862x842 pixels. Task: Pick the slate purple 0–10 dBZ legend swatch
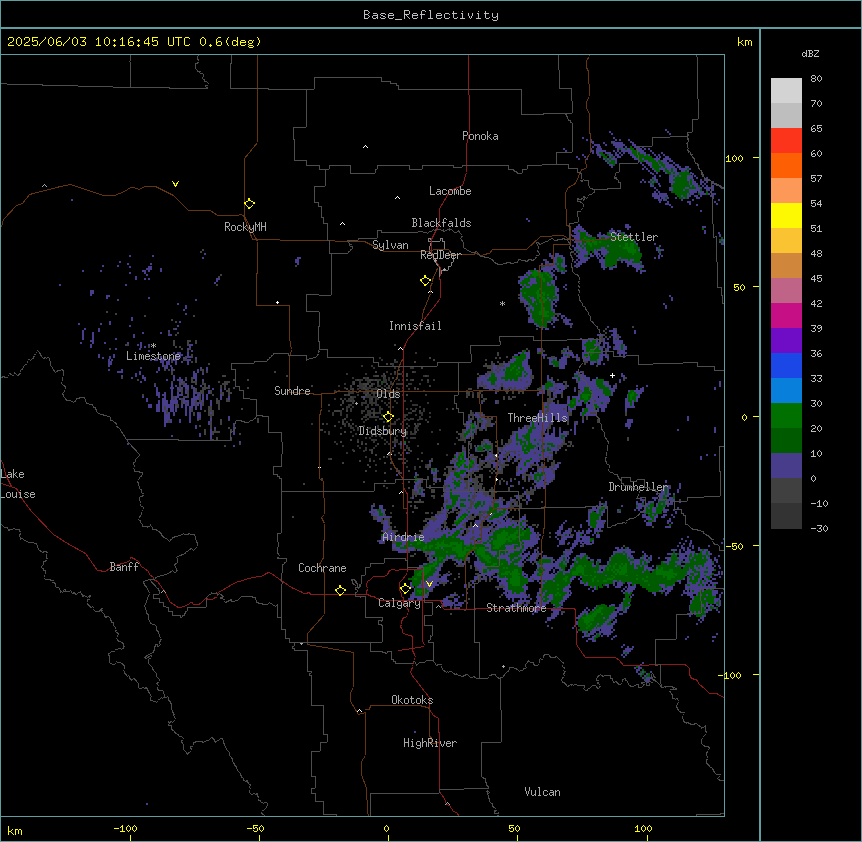pos(786,466)
